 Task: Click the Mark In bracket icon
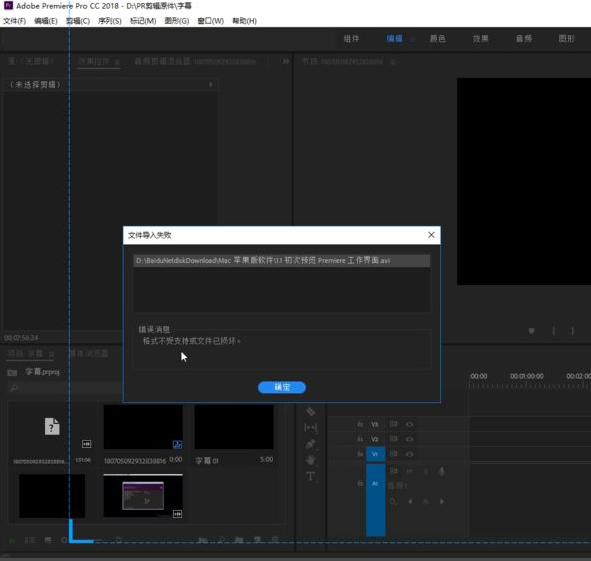[x=554, y=331]
